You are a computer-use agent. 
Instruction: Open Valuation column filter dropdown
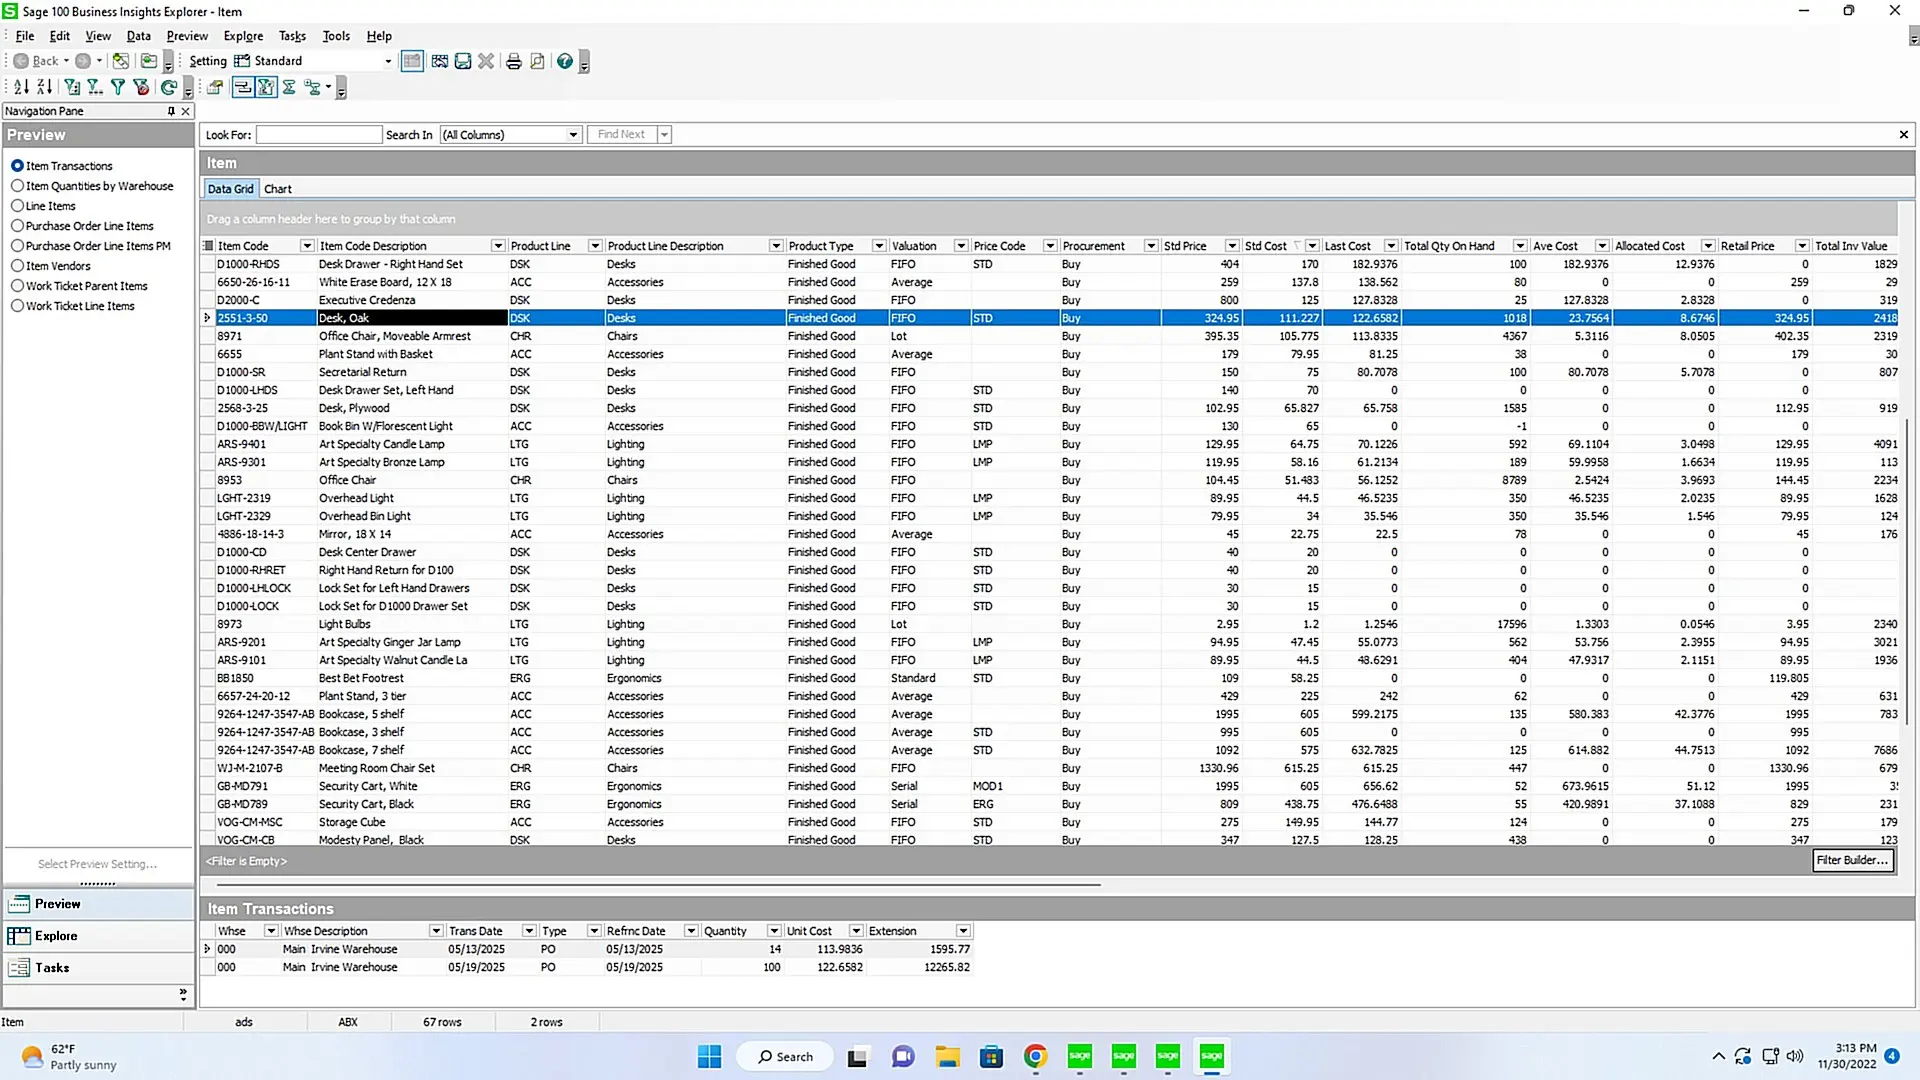pos(961,246)
